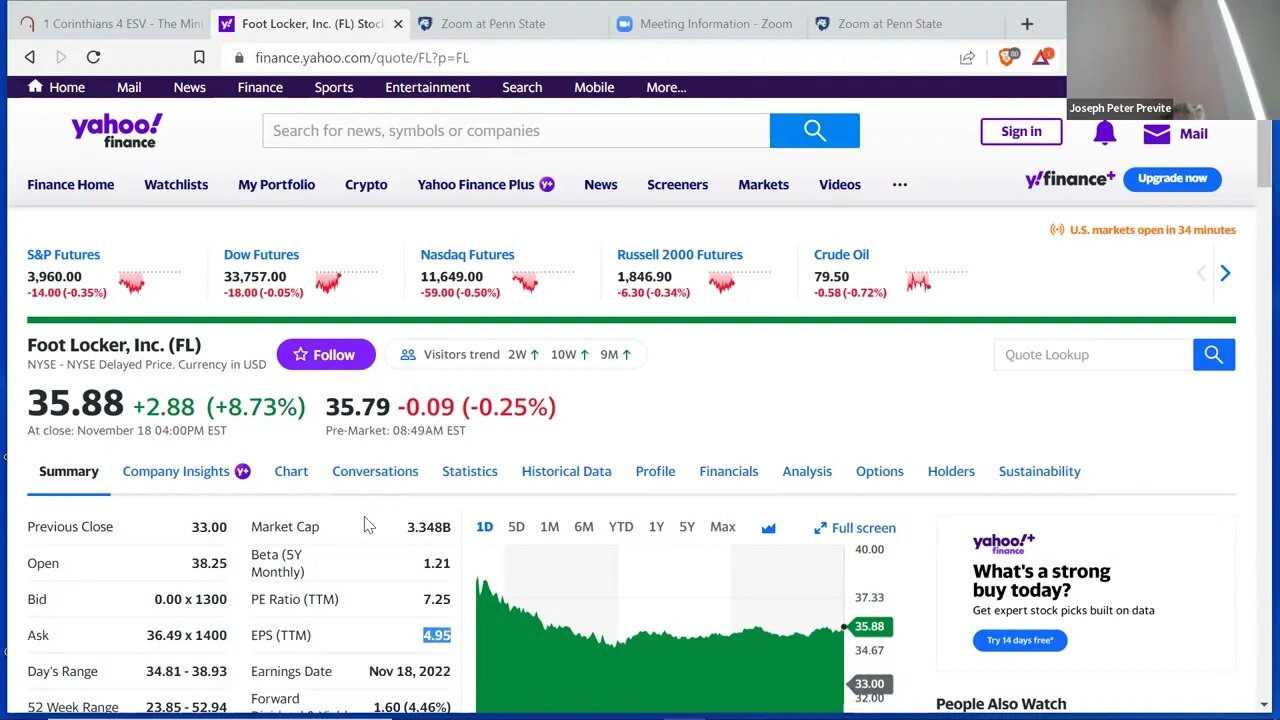
Task: Open Watchlists navigation item
Action: click(x=176, y=185)
